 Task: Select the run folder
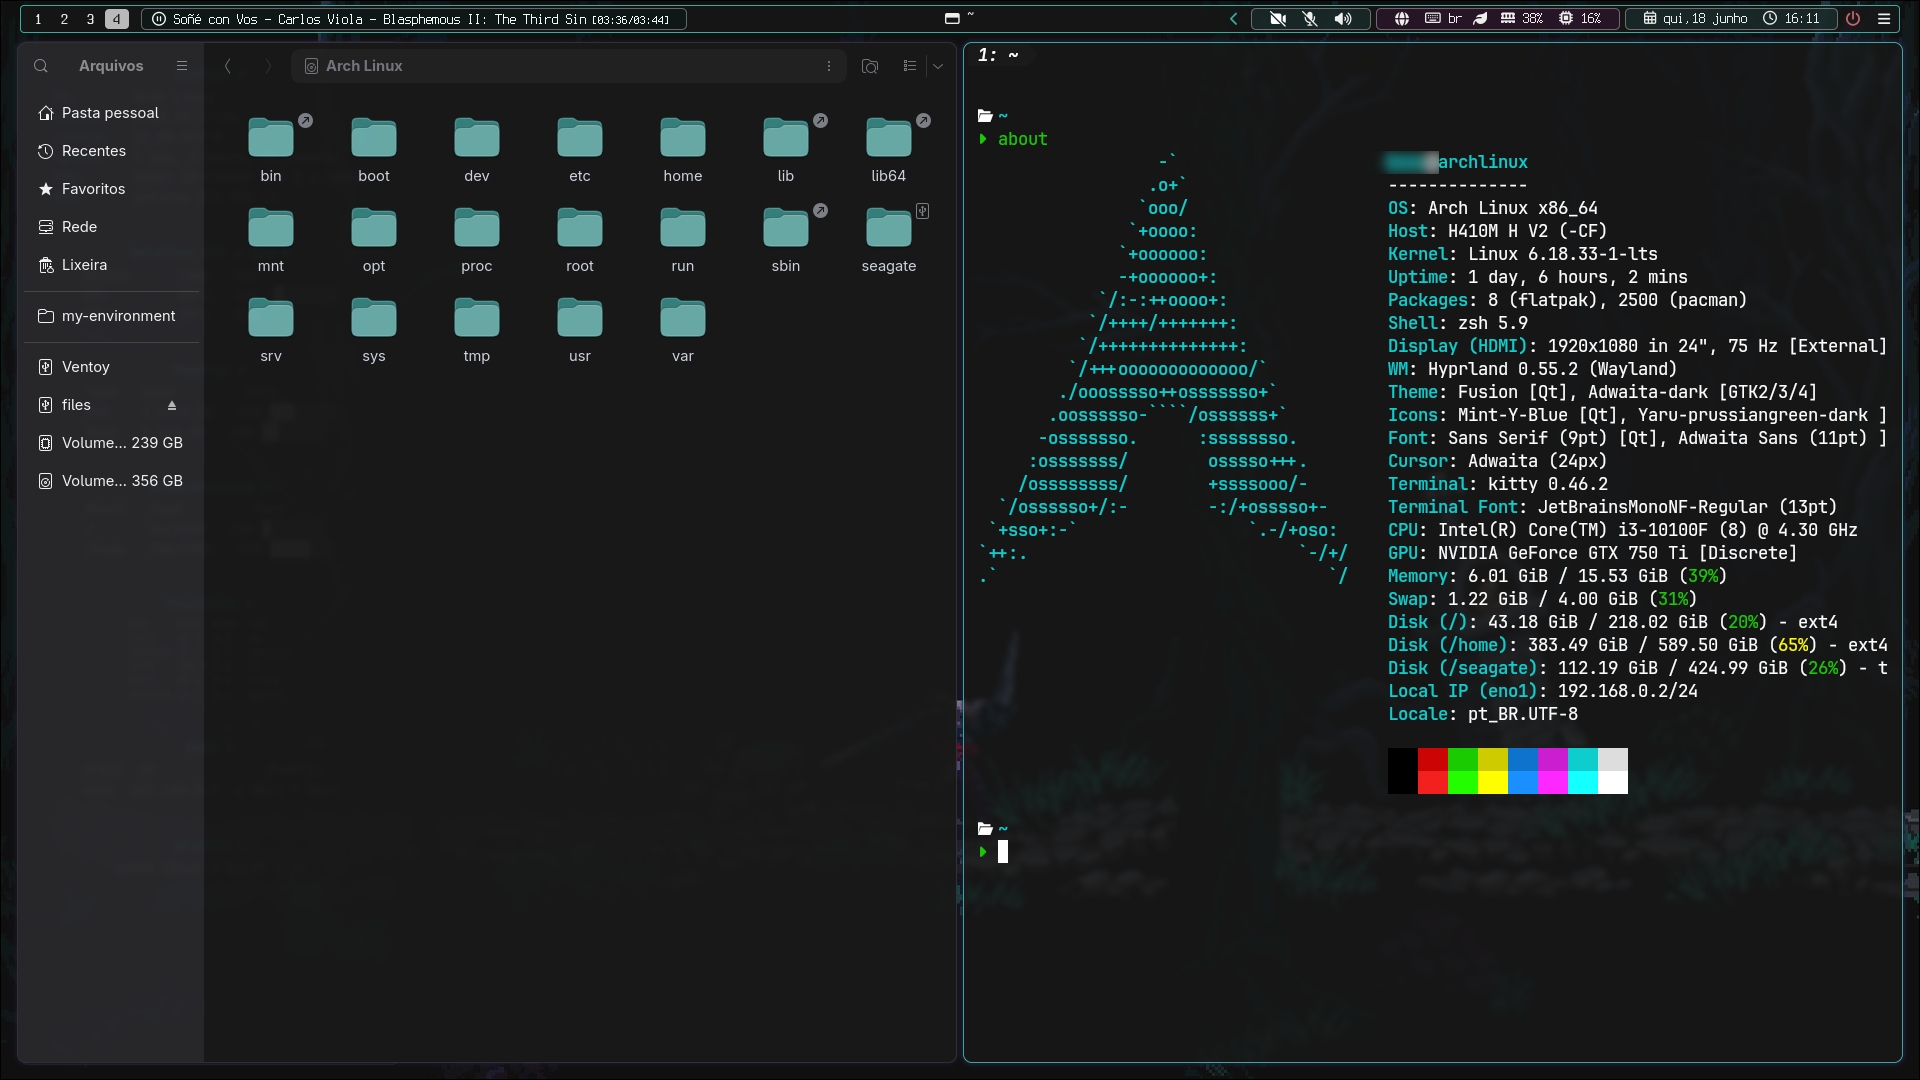(683, 240)
